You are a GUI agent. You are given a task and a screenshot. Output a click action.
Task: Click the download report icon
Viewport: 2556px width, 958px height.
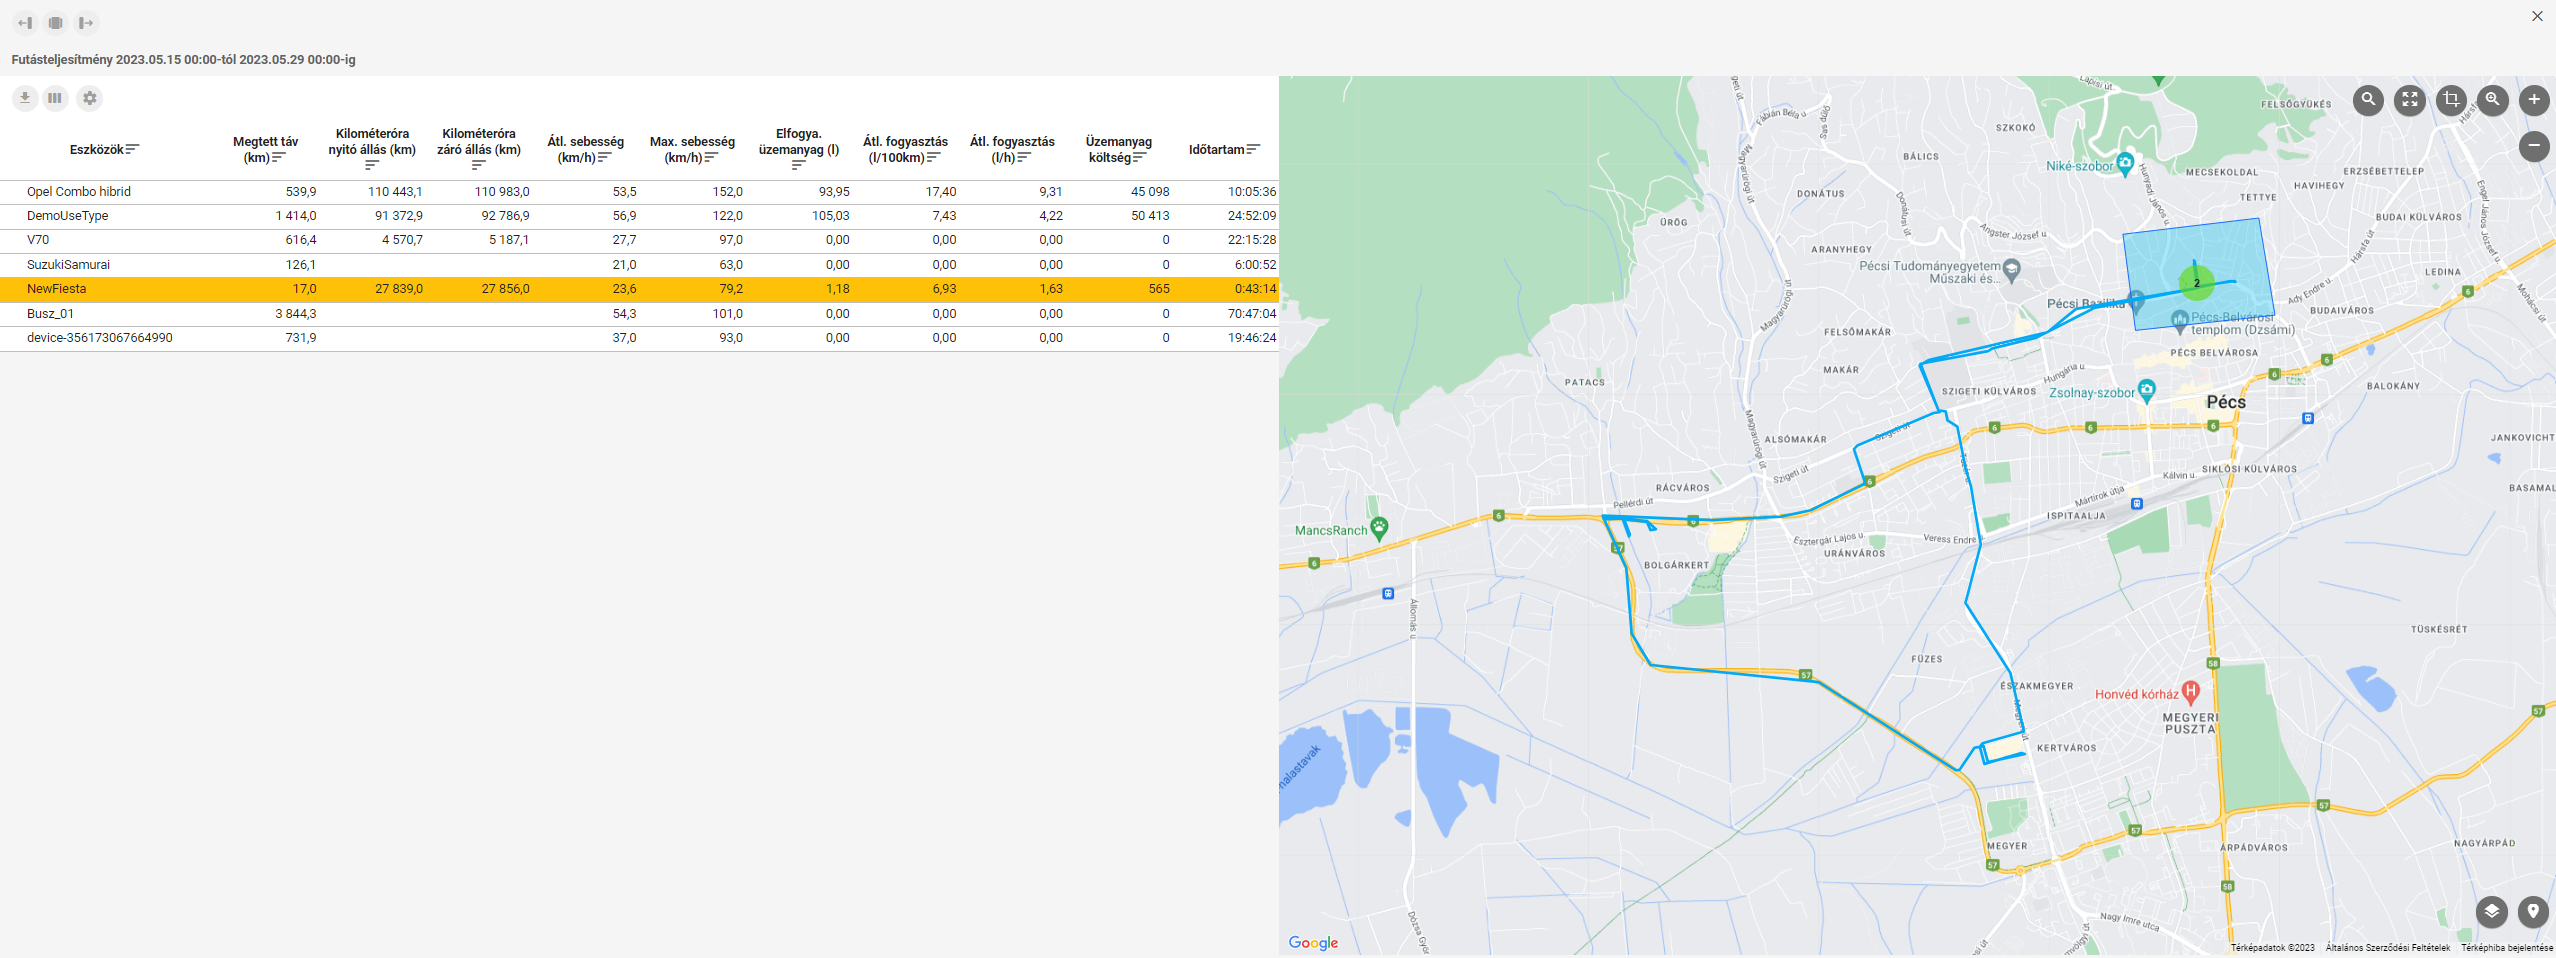point(25,98)
